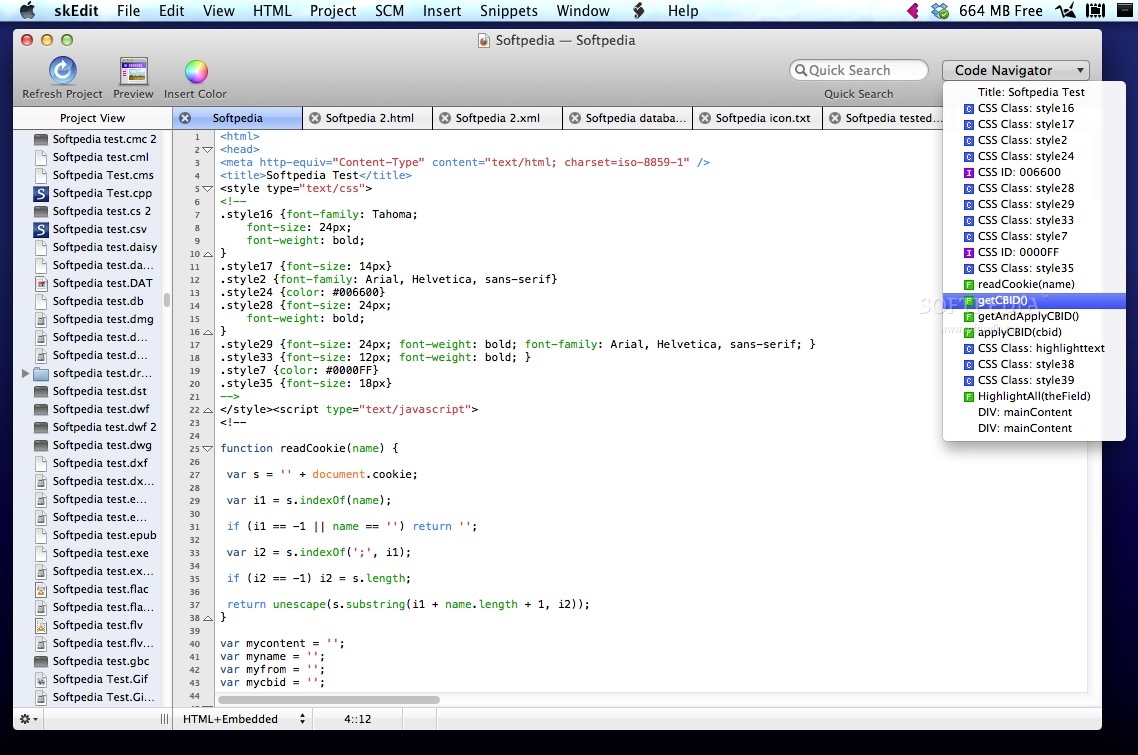The width and height of the screenshot is (1138, 755).
Task: Jump to applyCBID(cbid) function
Action: (1033, 332)
